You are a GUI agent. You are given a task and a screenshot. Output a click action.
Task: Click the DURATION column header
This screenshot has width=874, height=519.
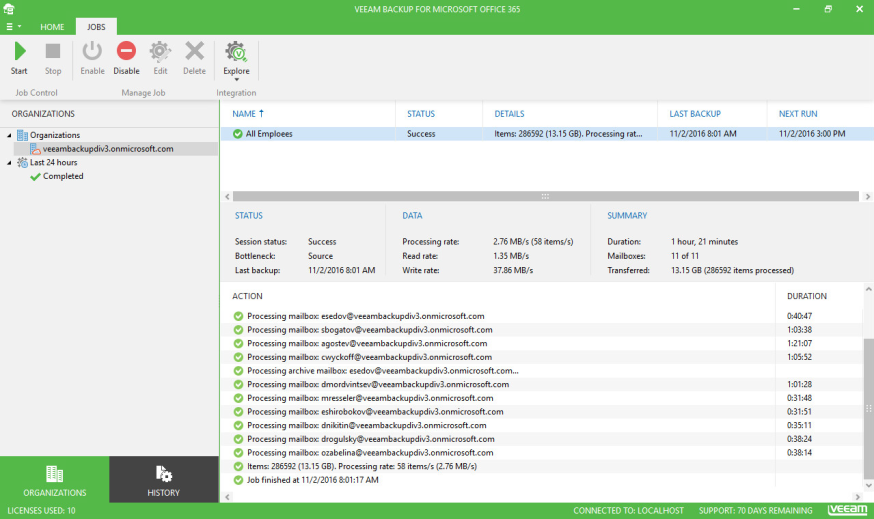click(807, 296)
